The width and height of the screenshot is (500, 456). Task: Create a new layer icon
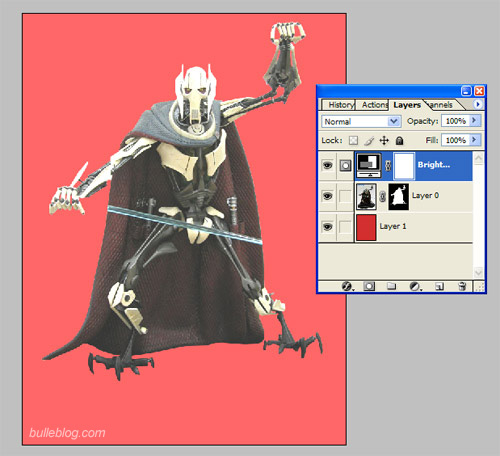439,286
